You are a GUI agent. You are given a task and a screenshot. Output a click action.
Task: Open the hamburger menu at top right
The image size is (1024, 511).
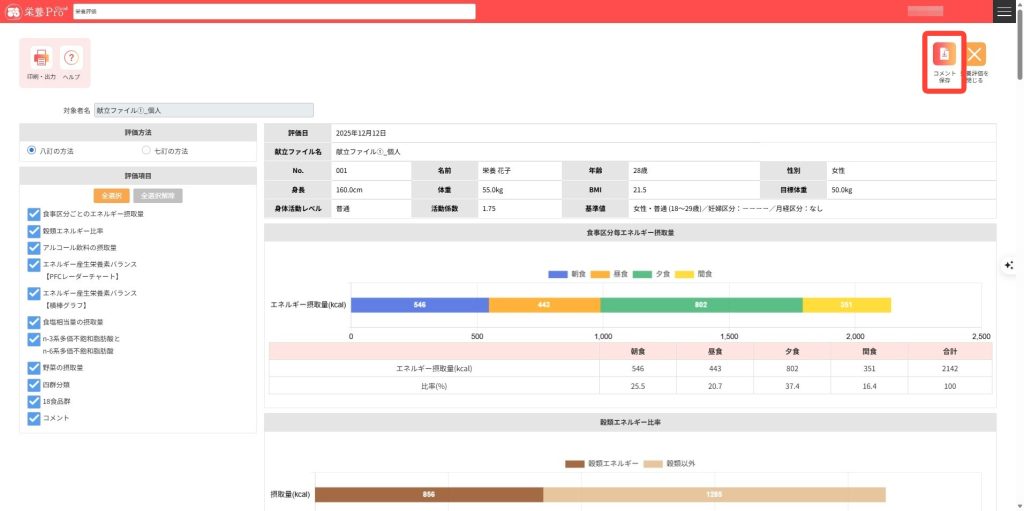1004,11
